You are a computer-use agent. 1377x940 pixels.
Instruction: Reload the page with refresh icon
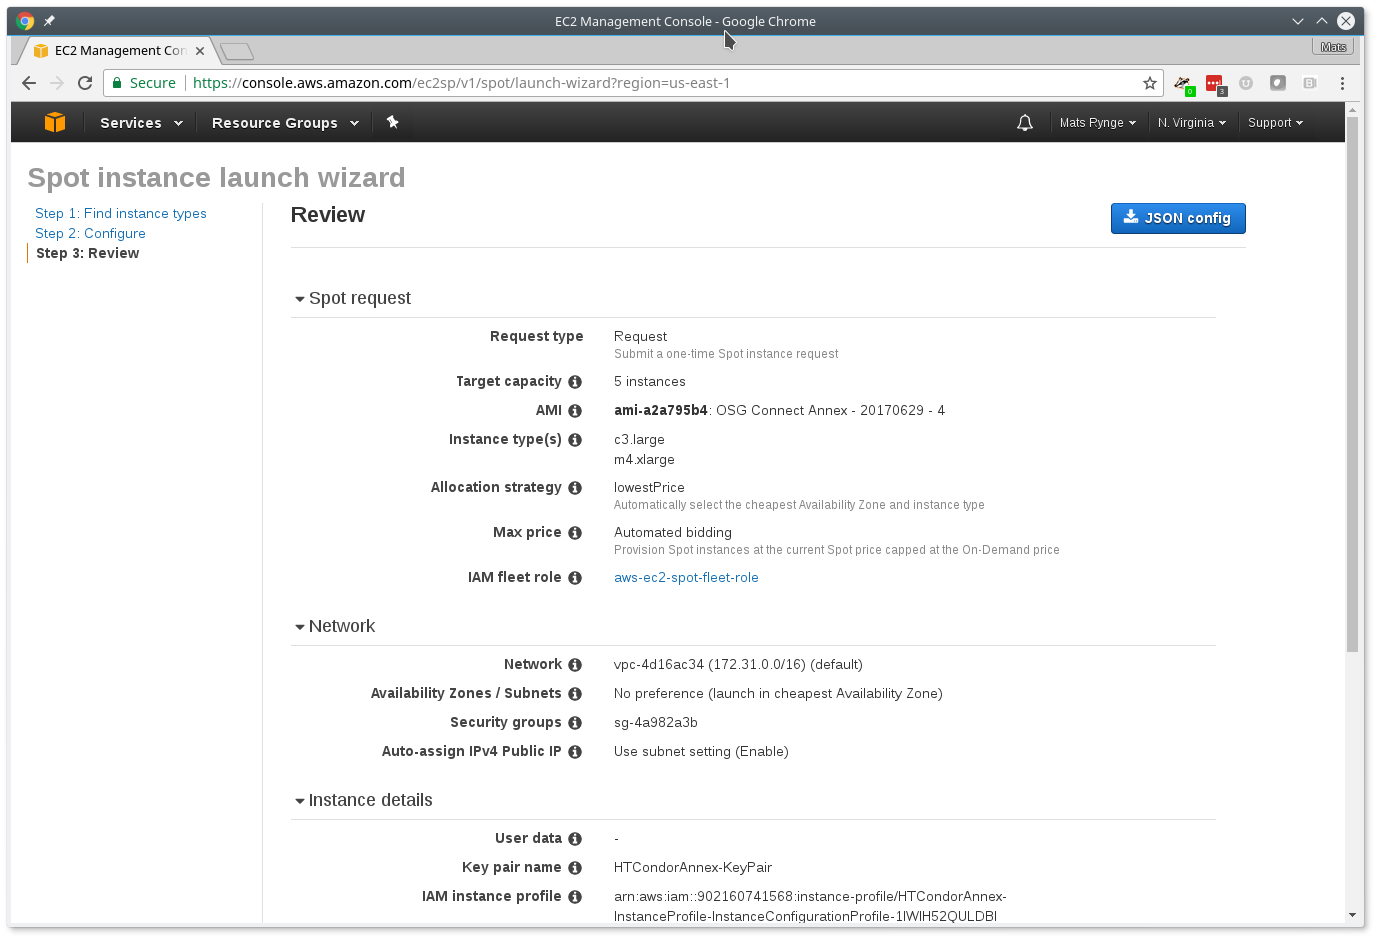point(85,83)
